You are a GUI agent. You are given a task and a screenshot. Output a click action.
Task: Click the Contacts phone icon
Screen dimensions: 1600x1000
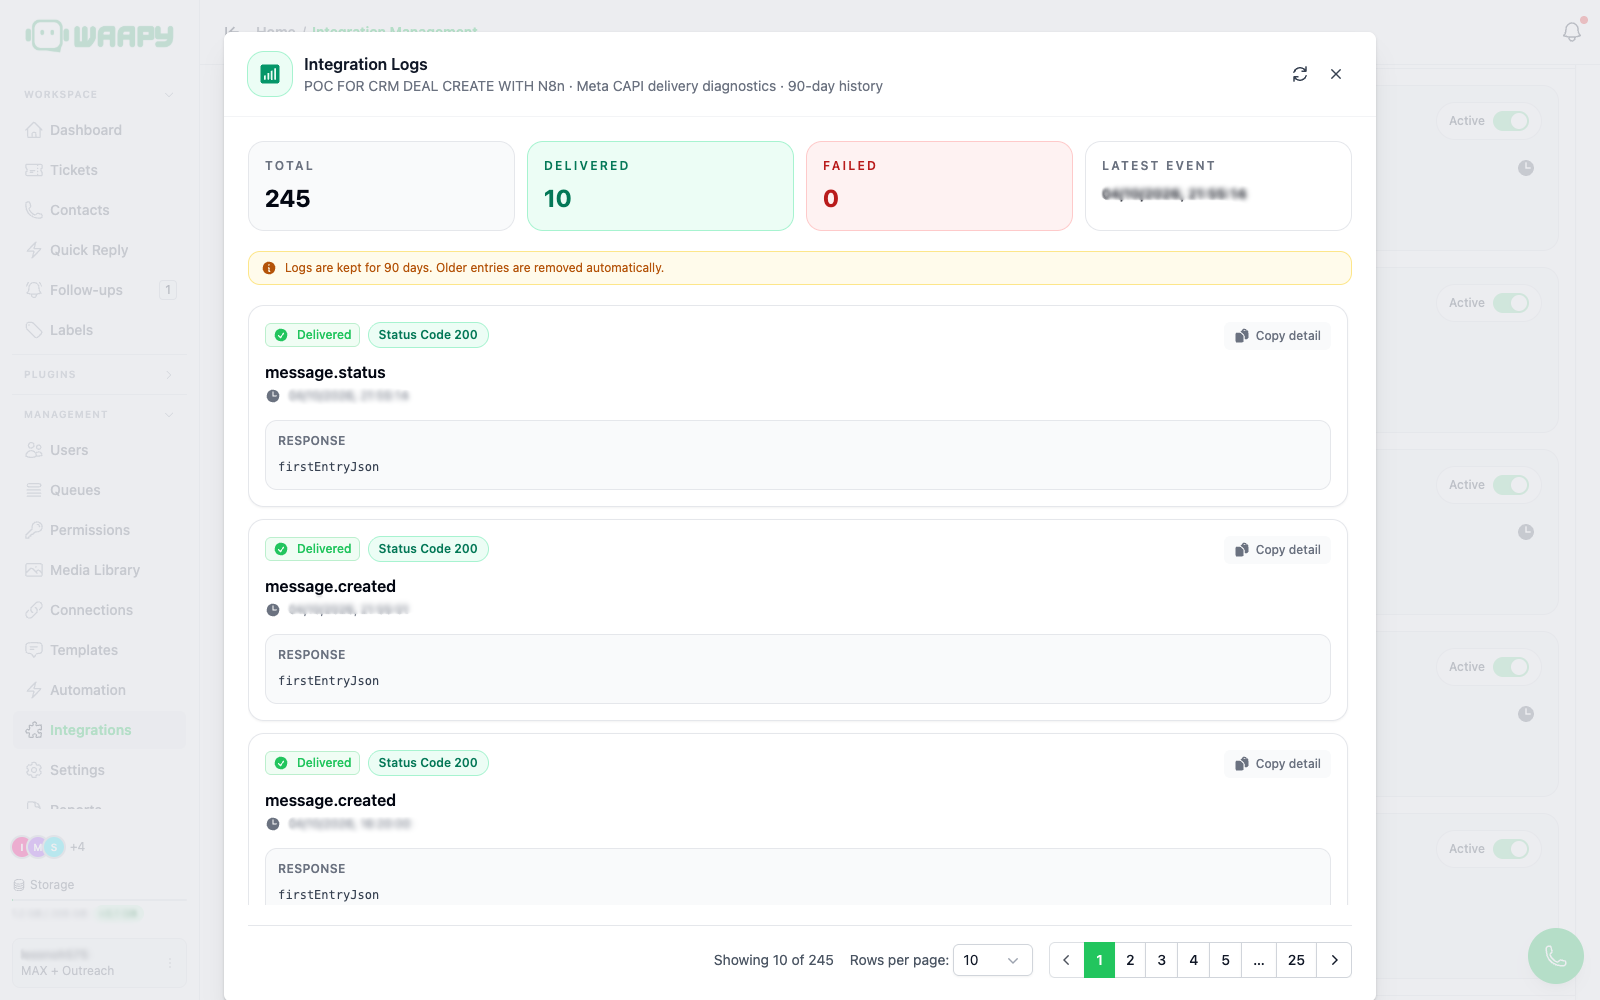(x=34, y=210)
